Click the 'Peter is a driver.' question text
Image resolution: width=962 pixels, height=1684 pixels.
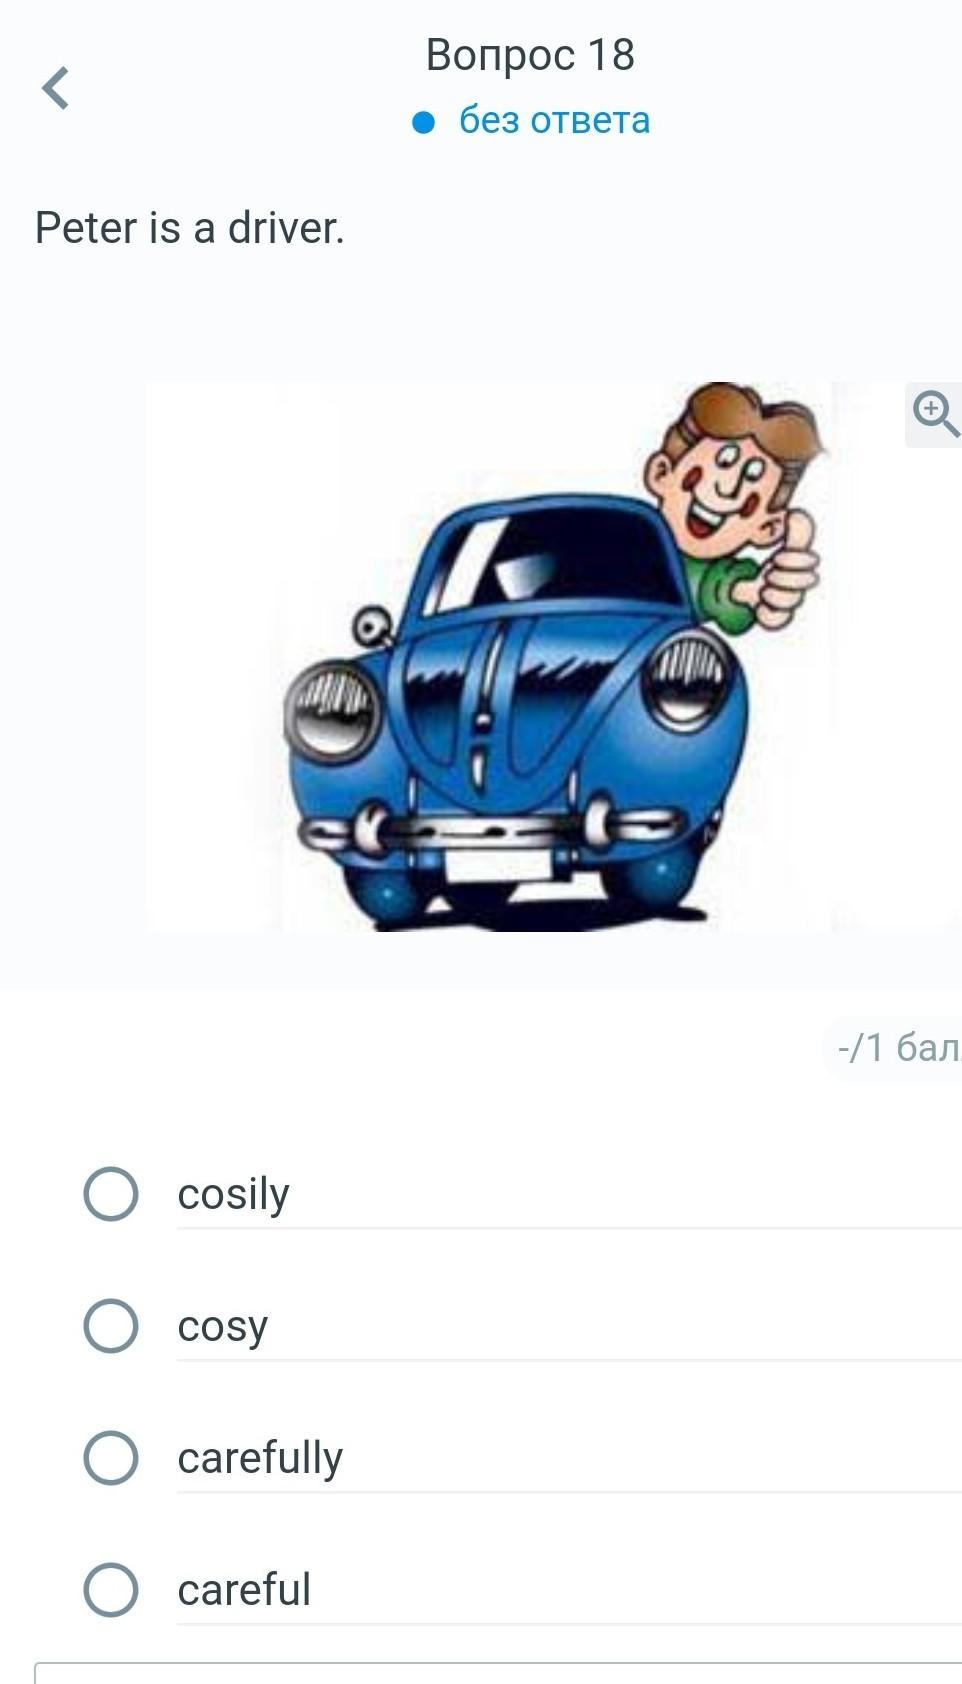tap(190, 228)
